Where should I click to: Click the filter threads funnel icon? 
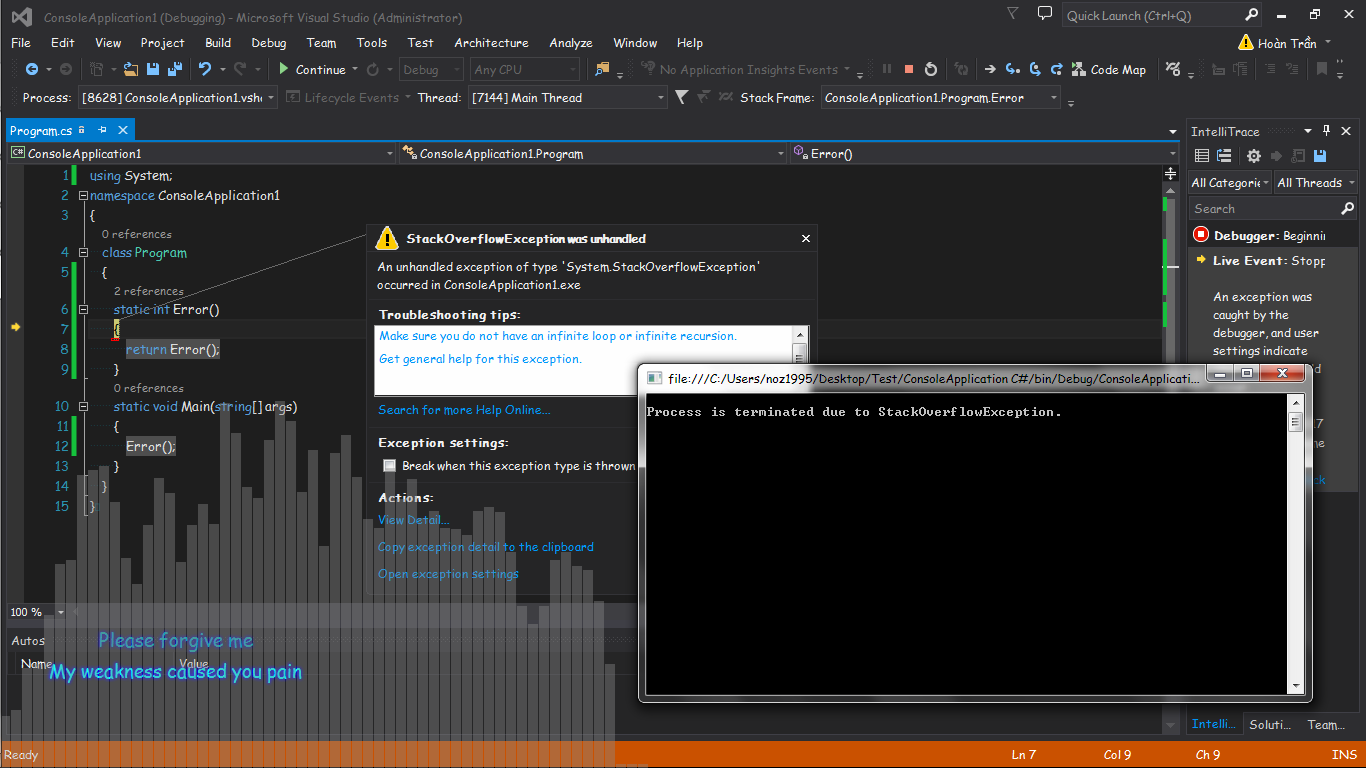pyautogui.click(x=682, y=97)
